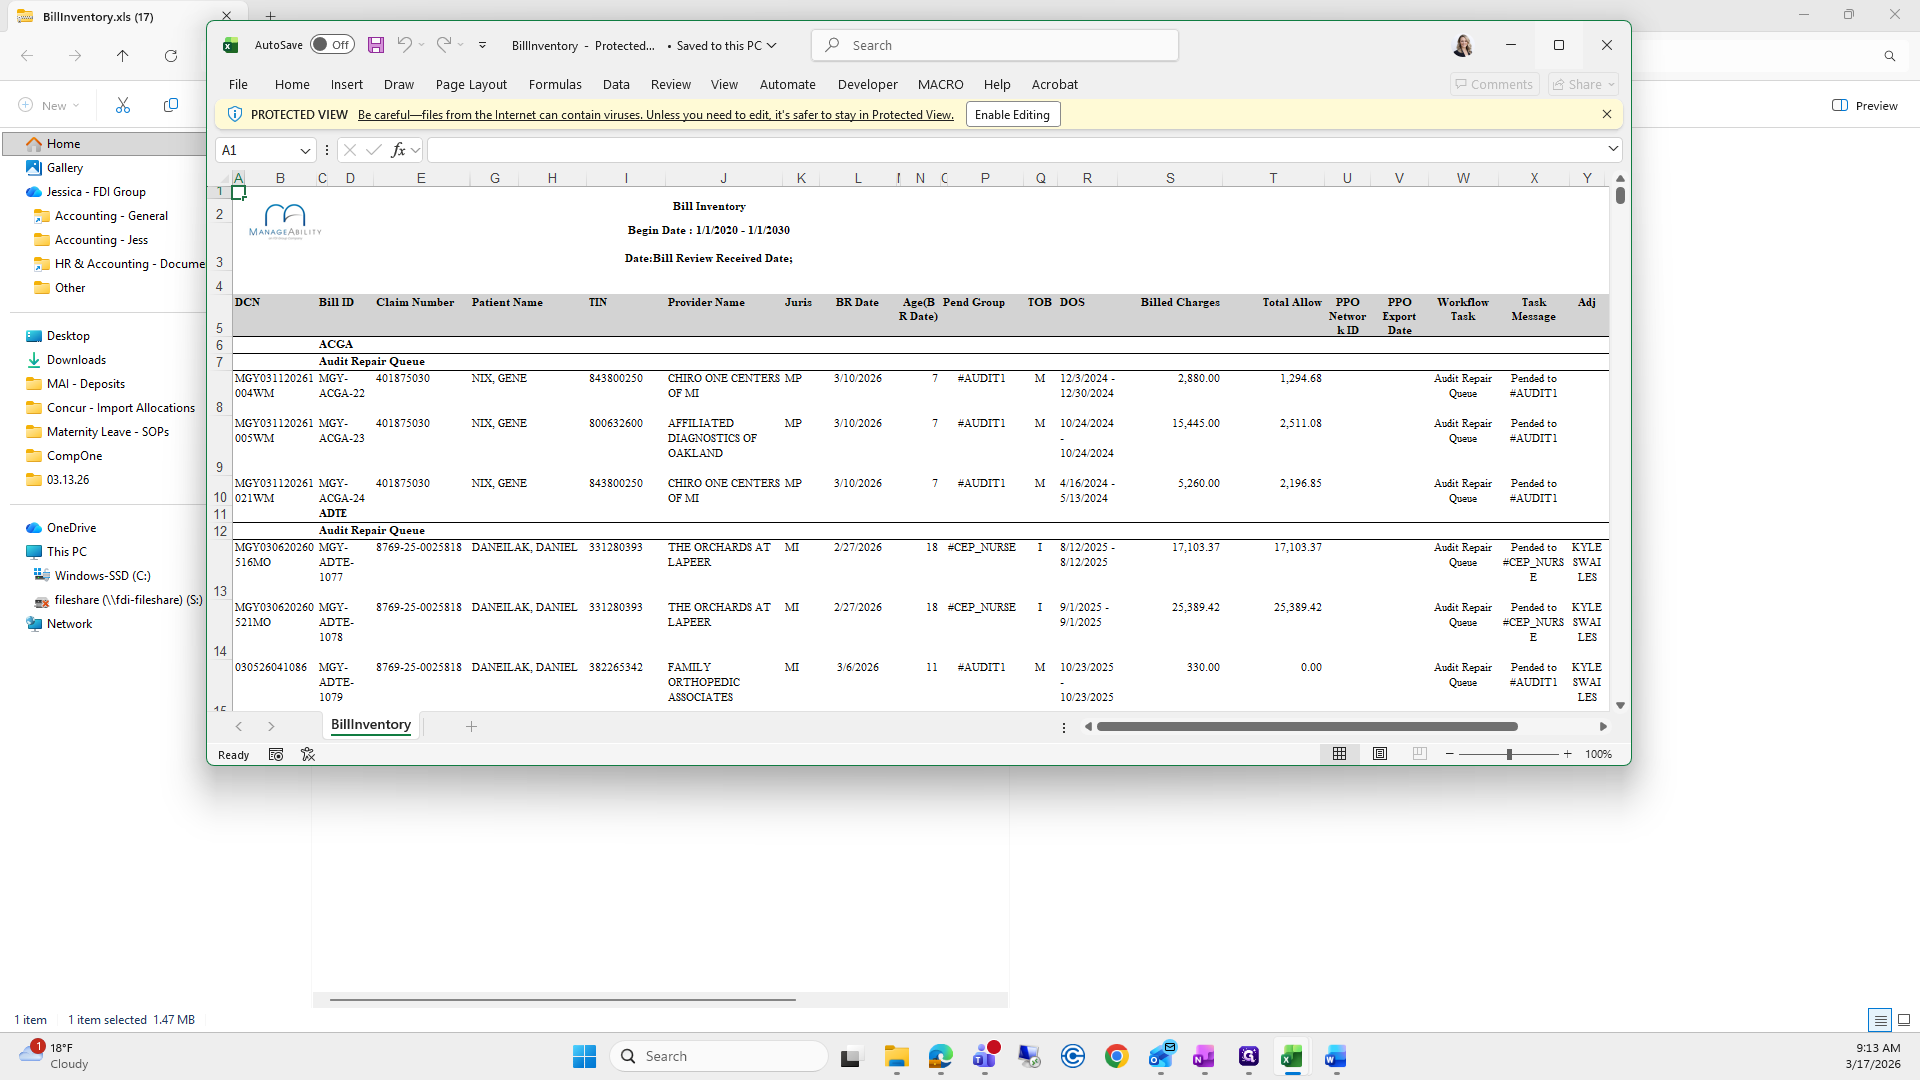Screen dimensions: 1920x1080
Task: Click the Save icon in title bar
Action: pos(376,45)
